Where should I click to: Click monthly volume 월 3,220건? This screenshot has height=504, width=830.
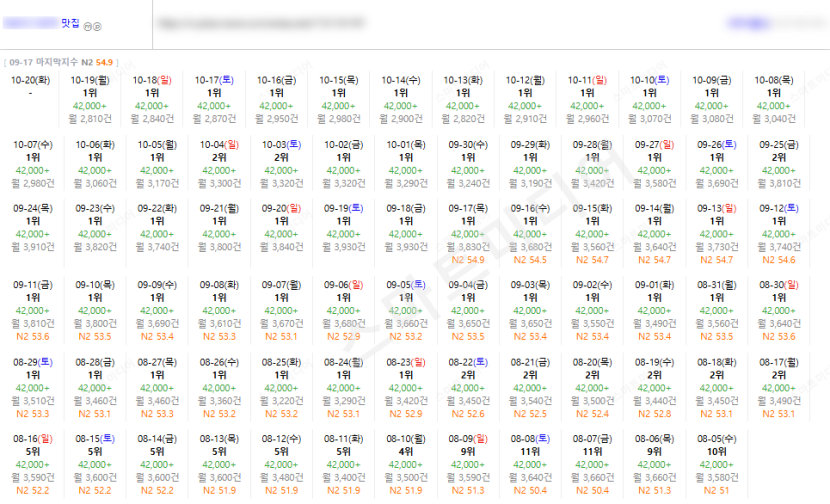[x=282, y=401]
